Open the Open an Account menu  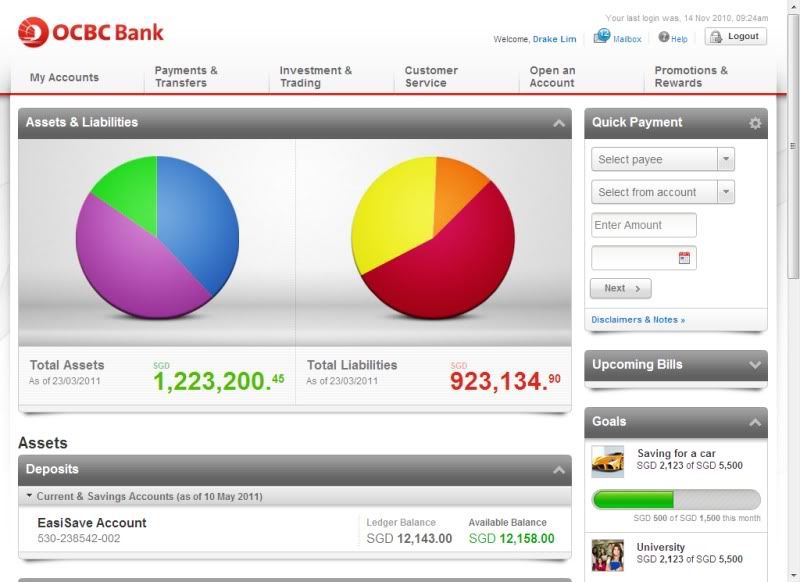pos(552,77)
